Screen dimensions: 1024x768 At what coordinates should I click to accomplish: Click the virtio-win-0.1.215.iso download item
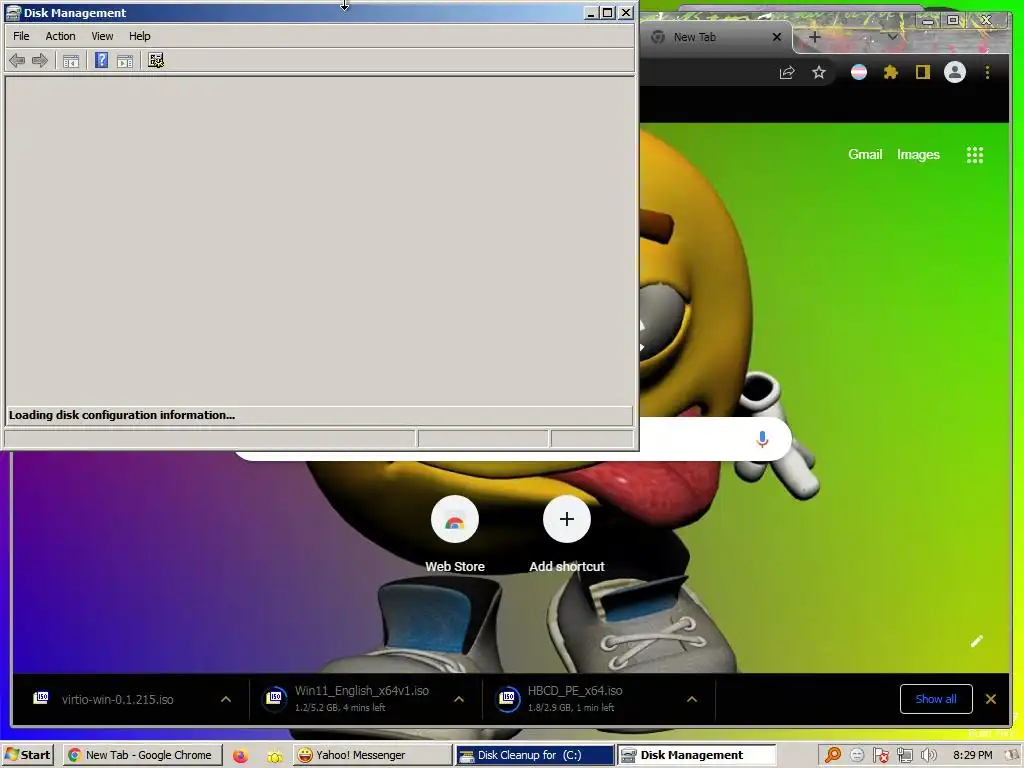coord(118,699)
